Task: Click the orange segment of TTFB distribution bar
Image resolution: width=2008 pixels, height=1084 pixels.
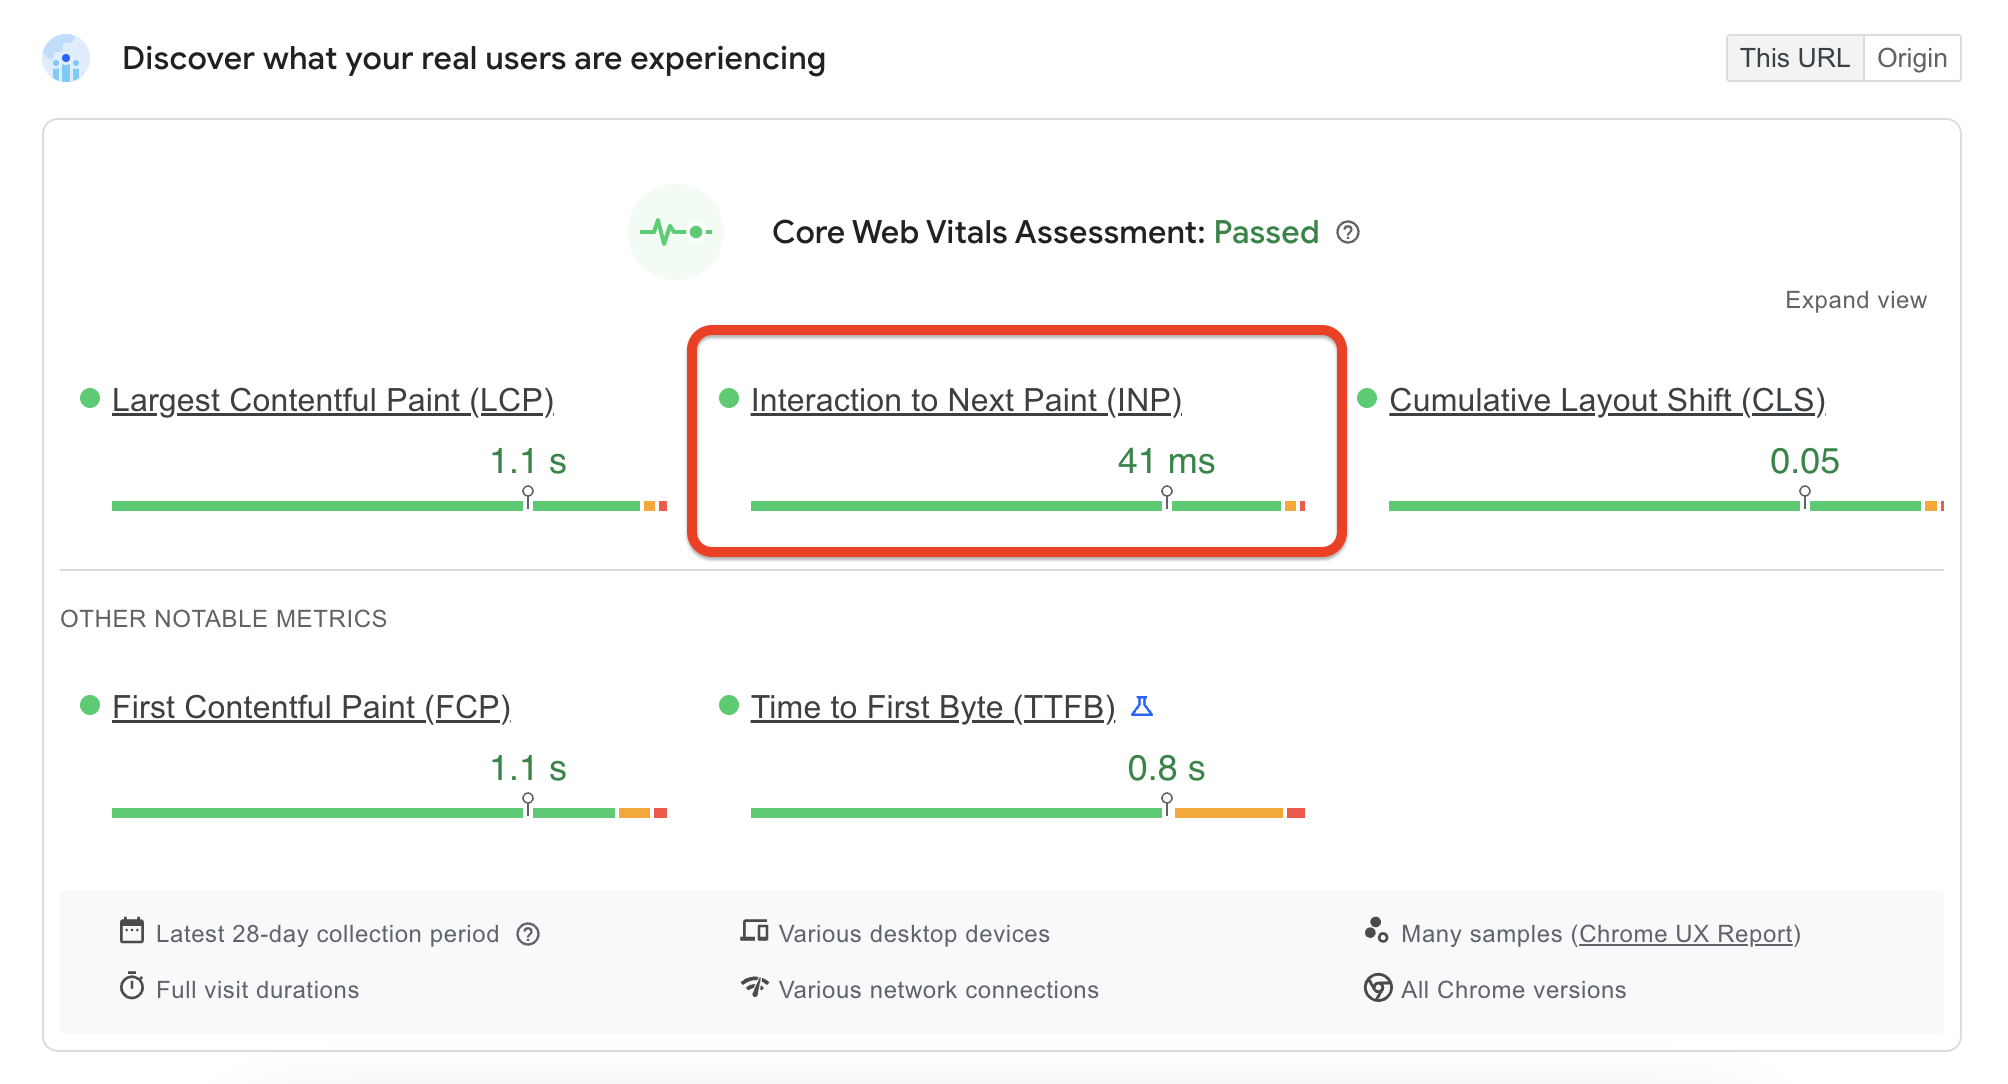Action: tap(1228, 813)
